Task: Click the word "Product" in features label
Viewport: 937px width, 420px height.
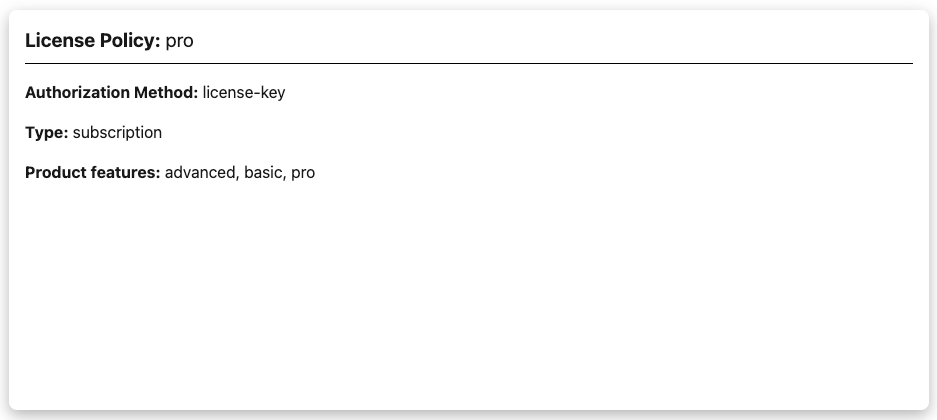Action: coord(56,173)
